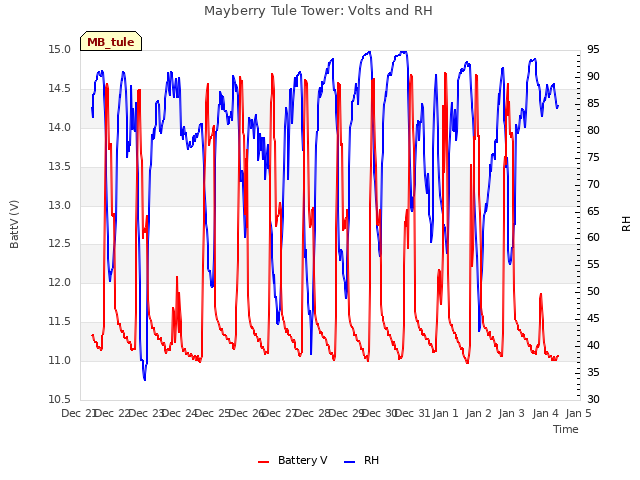Click the Dec 24 date label
The height and width of the screenshot is (480, 640).
tap(180, 413)
